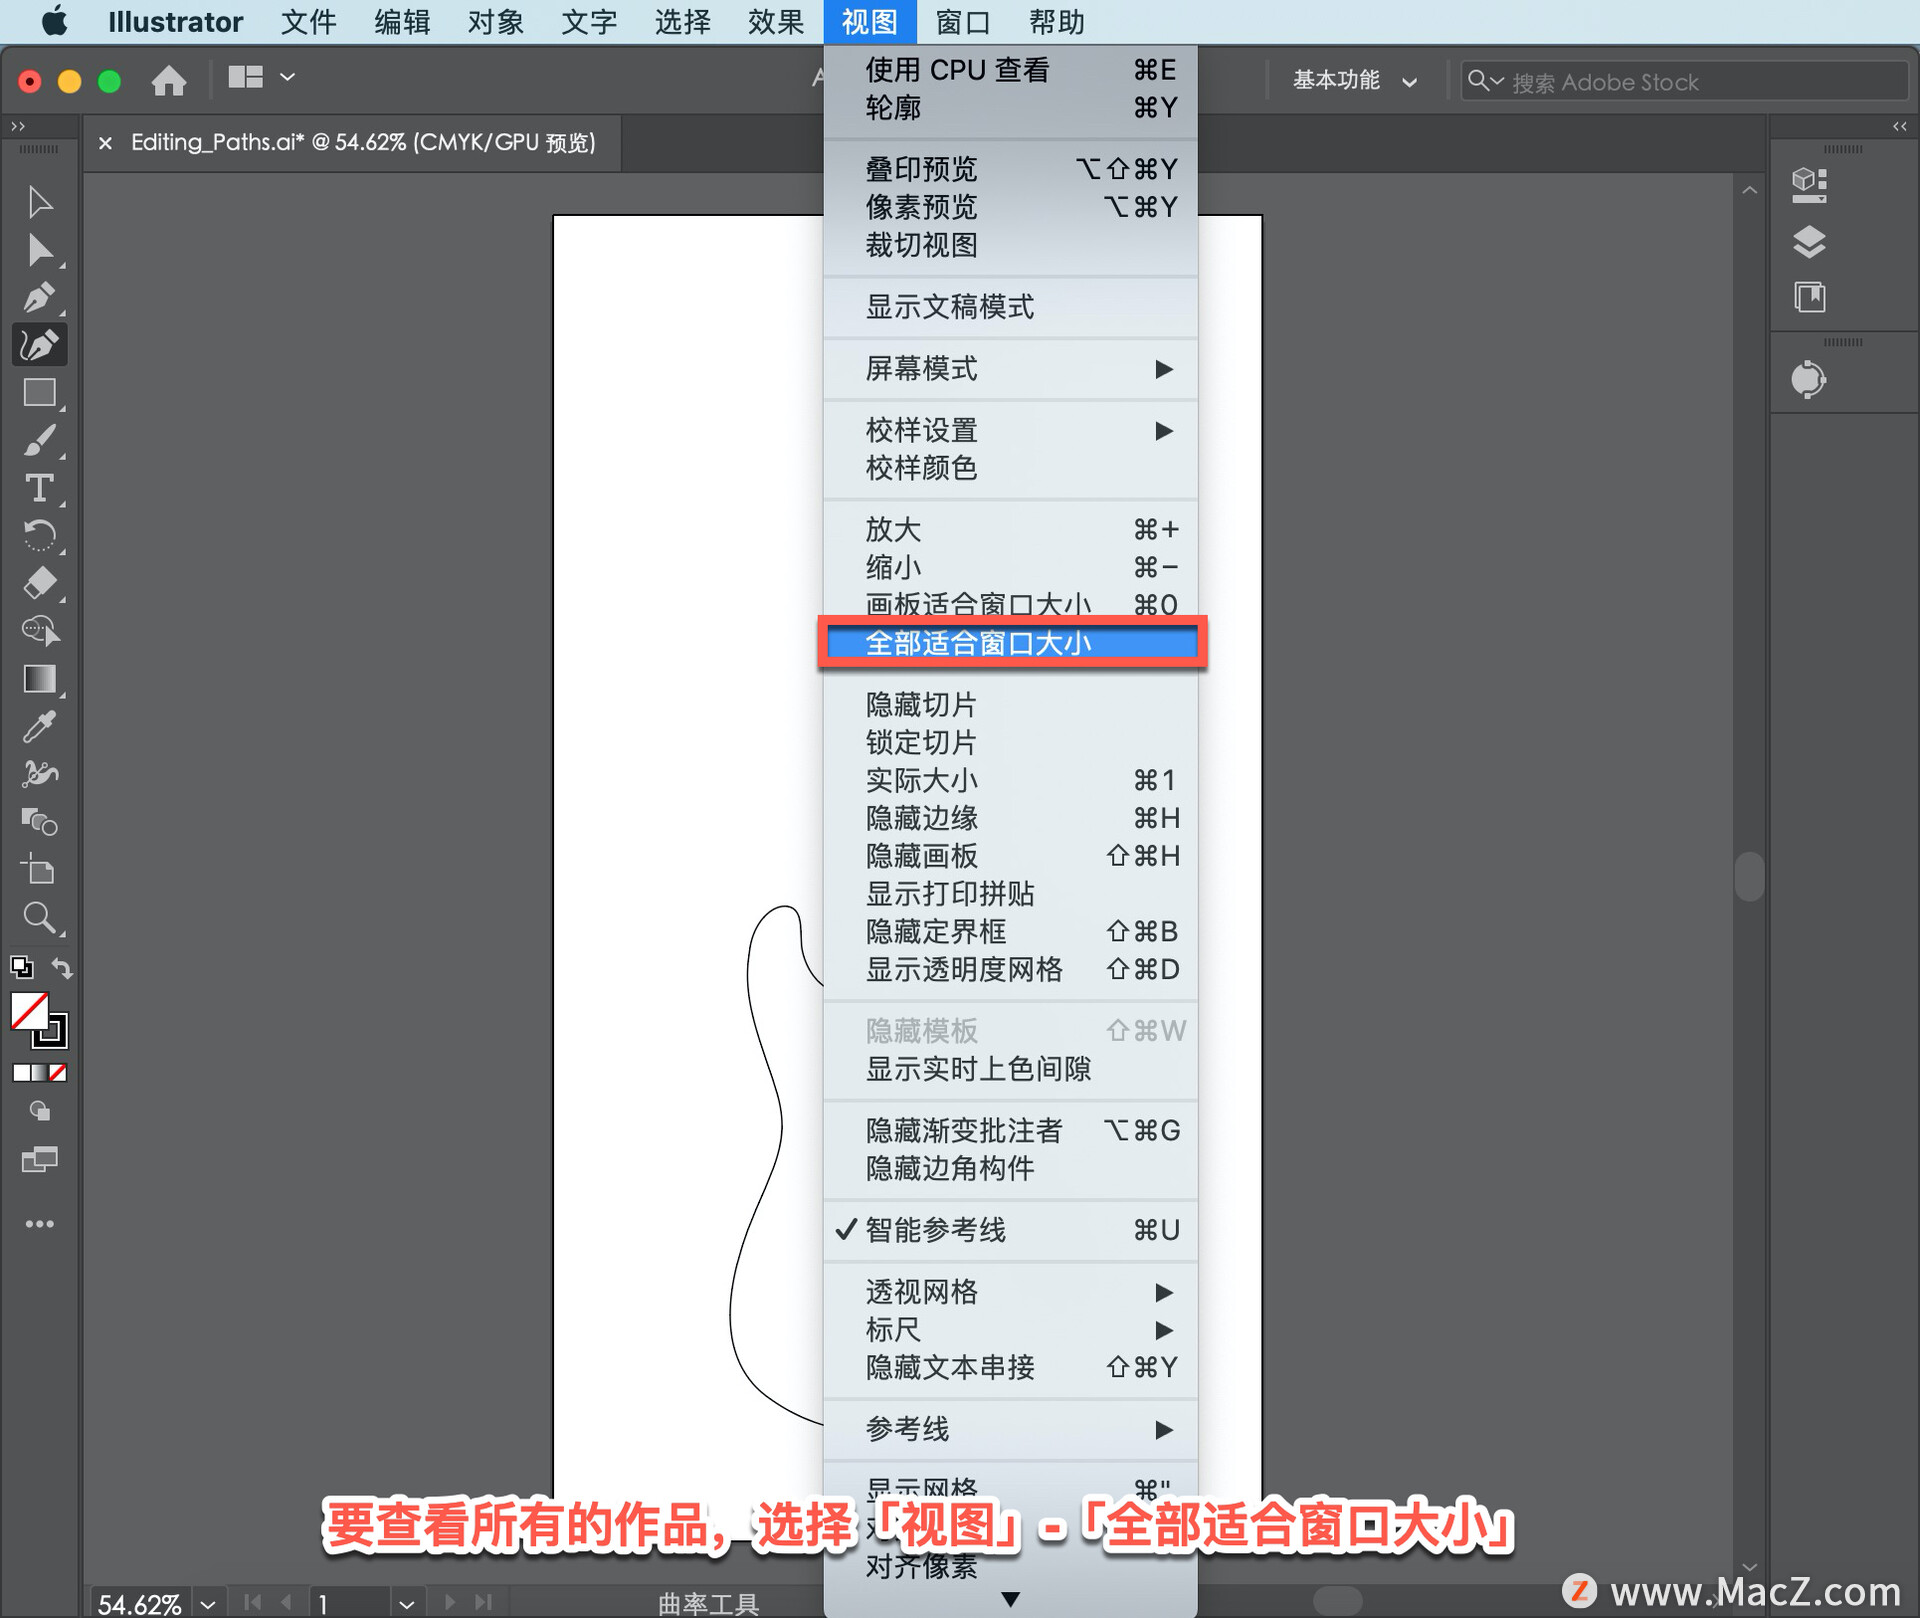The height and width of the screenshot is (1618, 1920).
Task: Toggle 隐藏定界框 bounding box
Action: [1010, 931]
